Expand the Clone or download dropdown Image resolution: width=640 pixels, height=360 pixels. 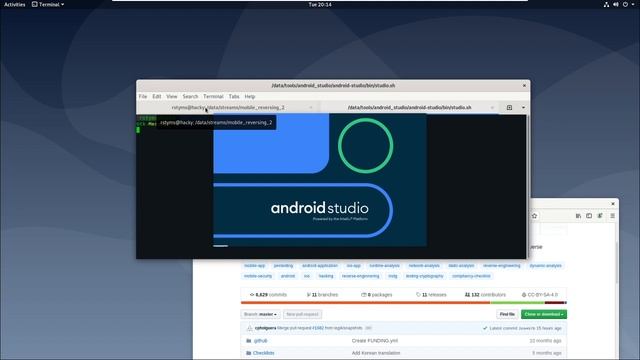(x=544, y=314)
